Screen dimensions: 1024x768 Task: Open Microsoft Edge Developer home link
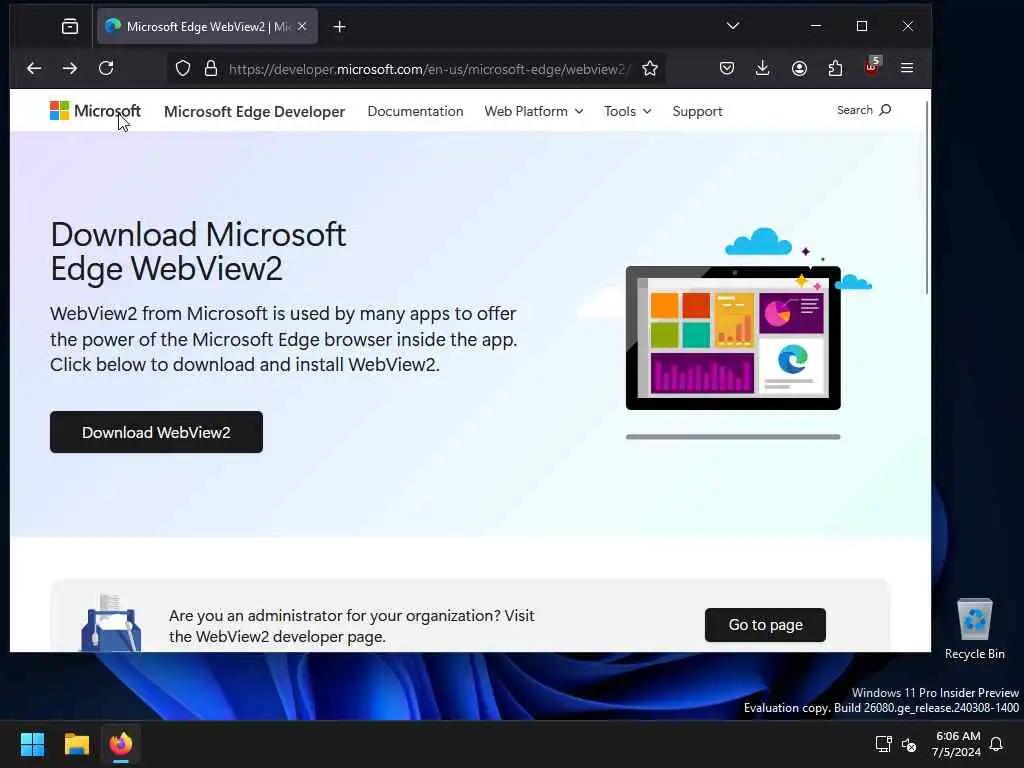254,112
